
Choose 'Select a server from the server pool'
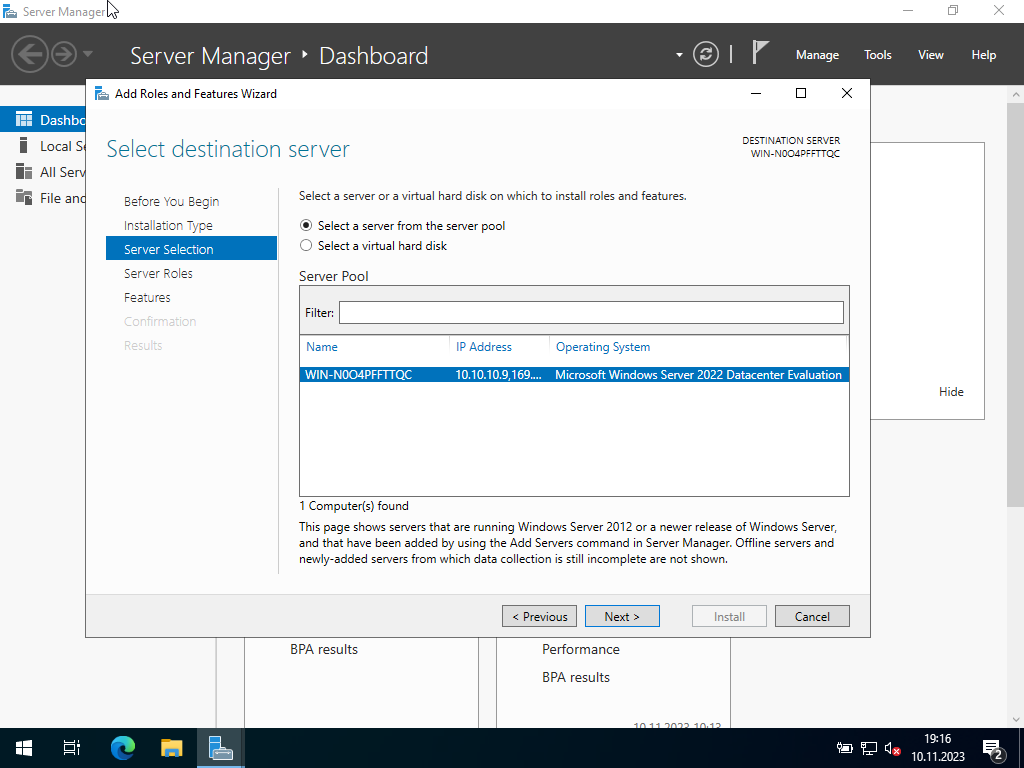click(x=306, y=225)
